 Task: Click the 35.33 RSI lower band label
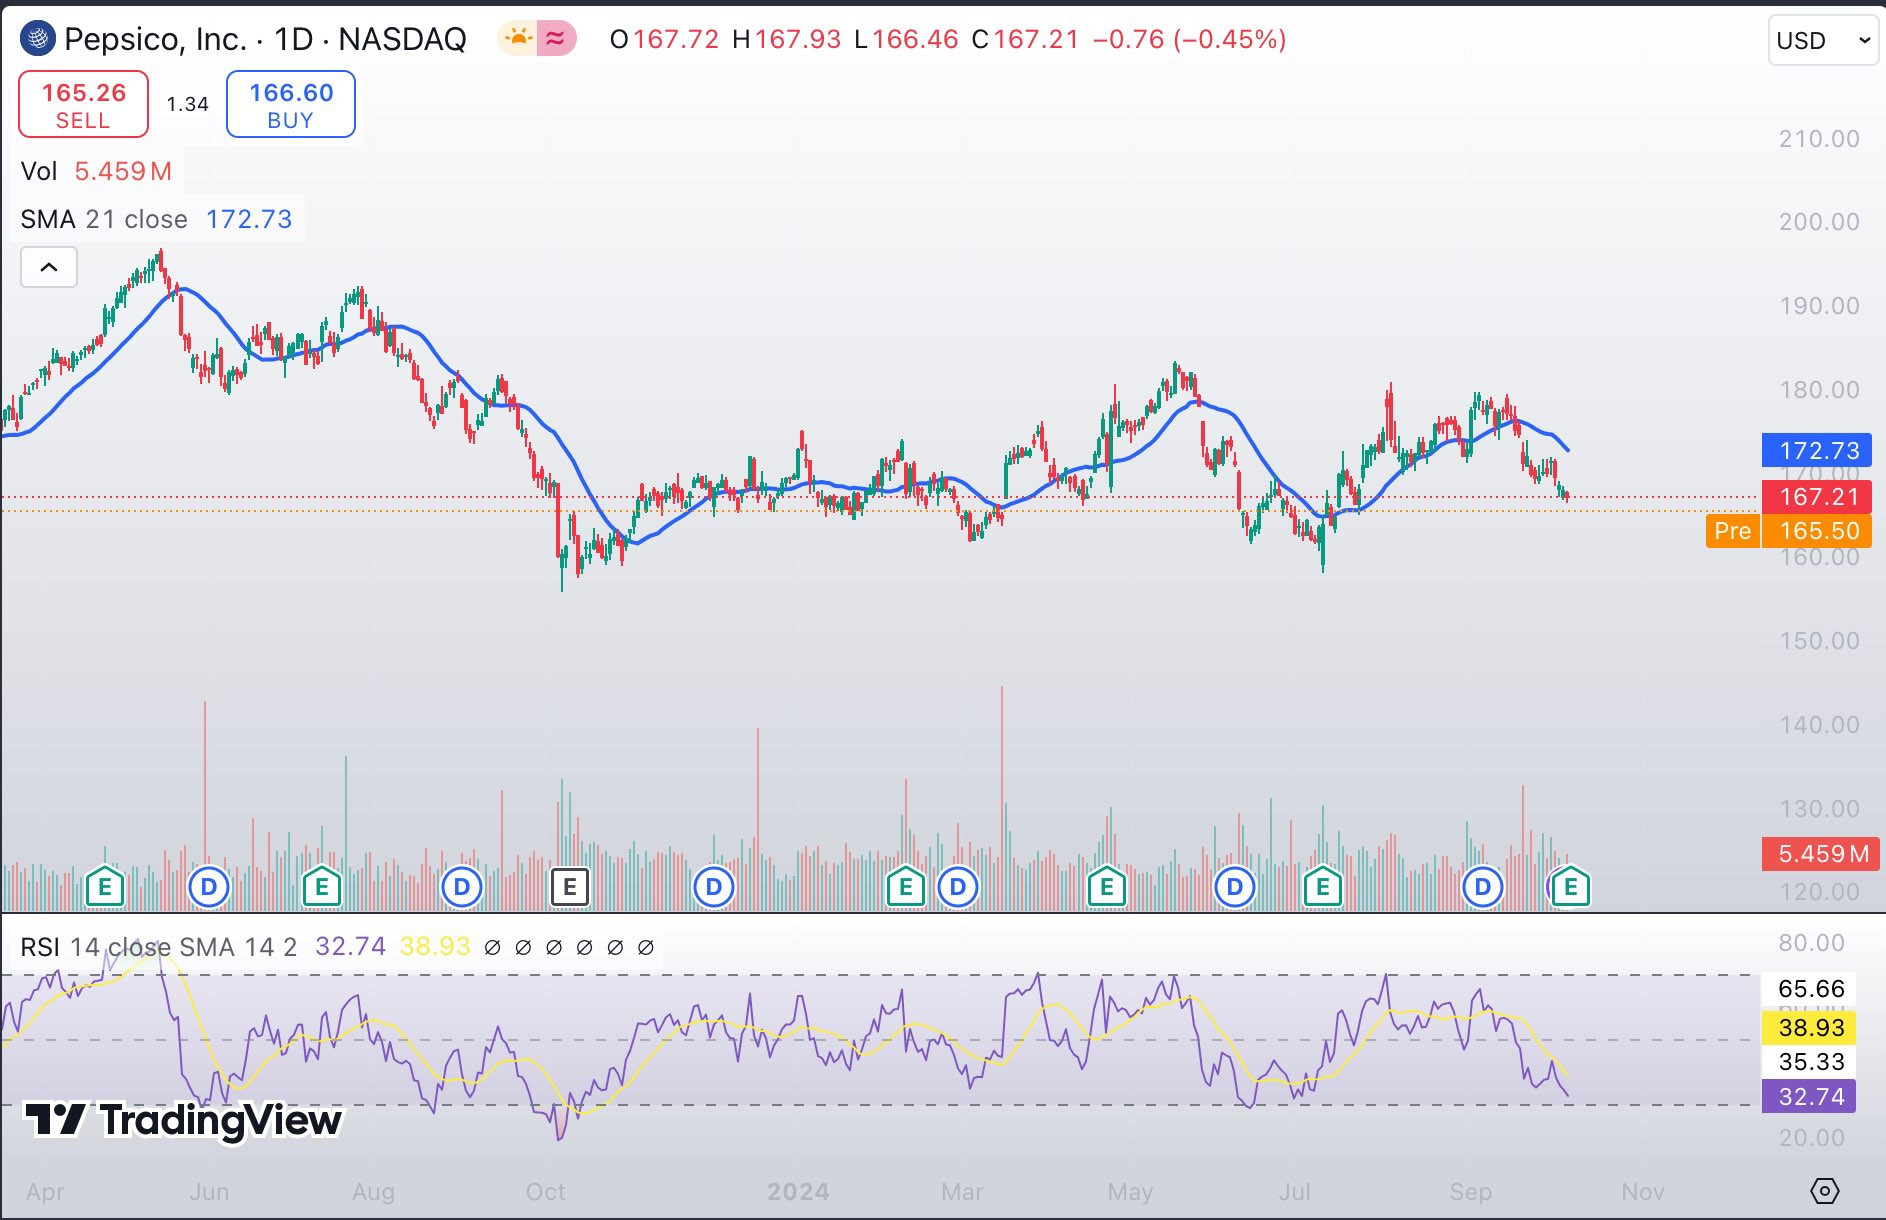(1809, 1061)
